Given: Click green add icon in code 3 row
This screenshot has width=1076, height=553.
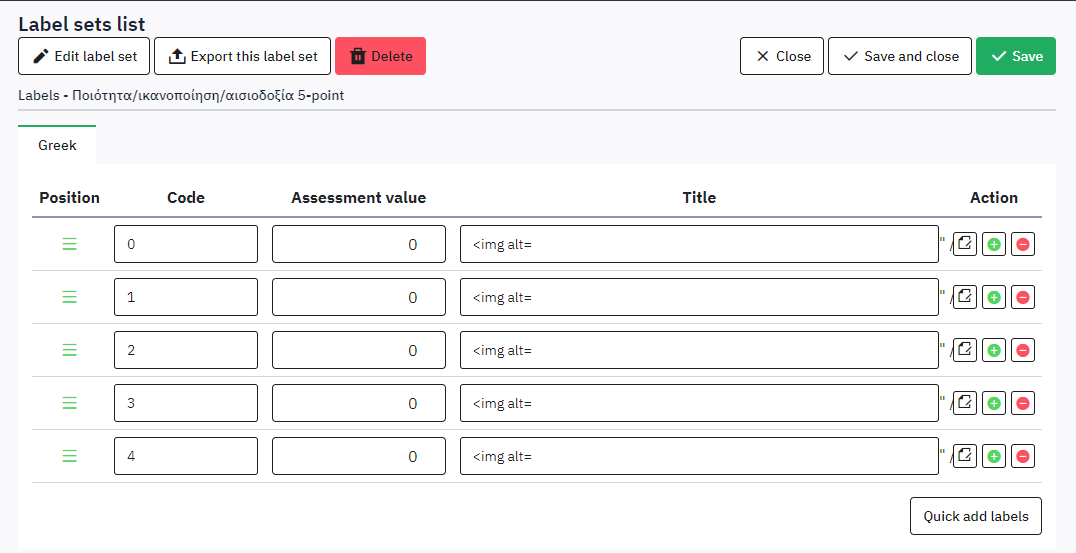Looking at the screenshot, I should 994,403.
